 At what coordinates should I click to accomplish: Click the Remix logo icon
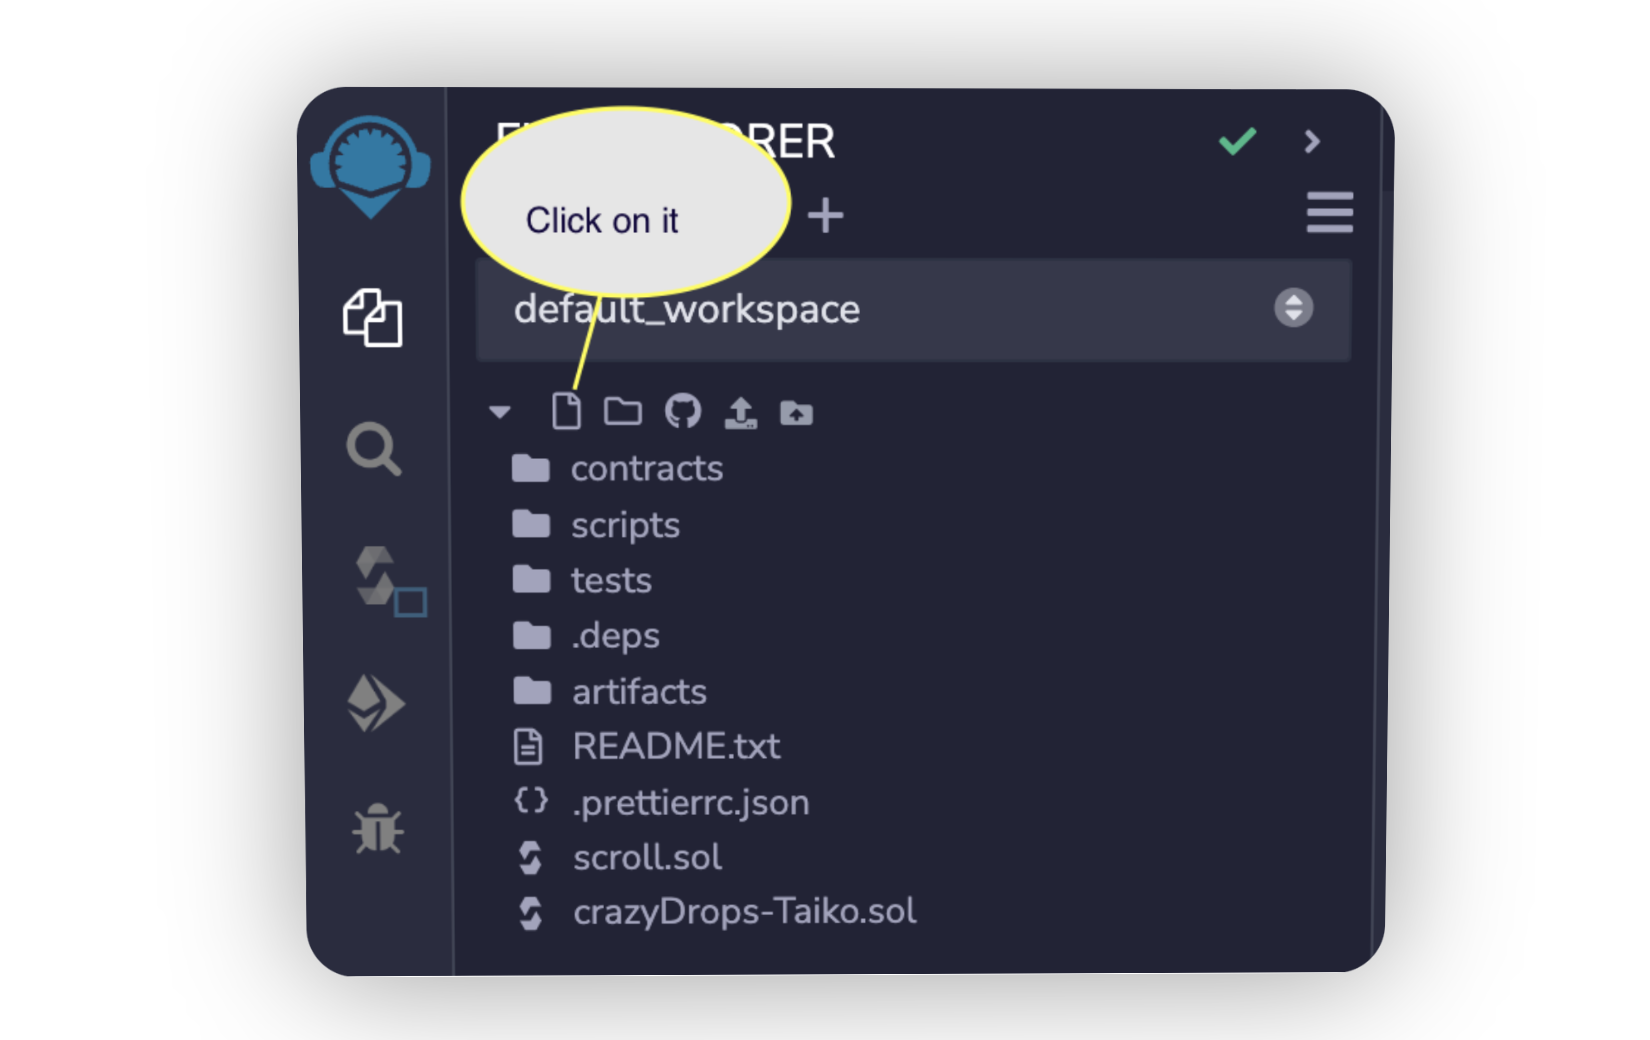click(x=370, y=167)
